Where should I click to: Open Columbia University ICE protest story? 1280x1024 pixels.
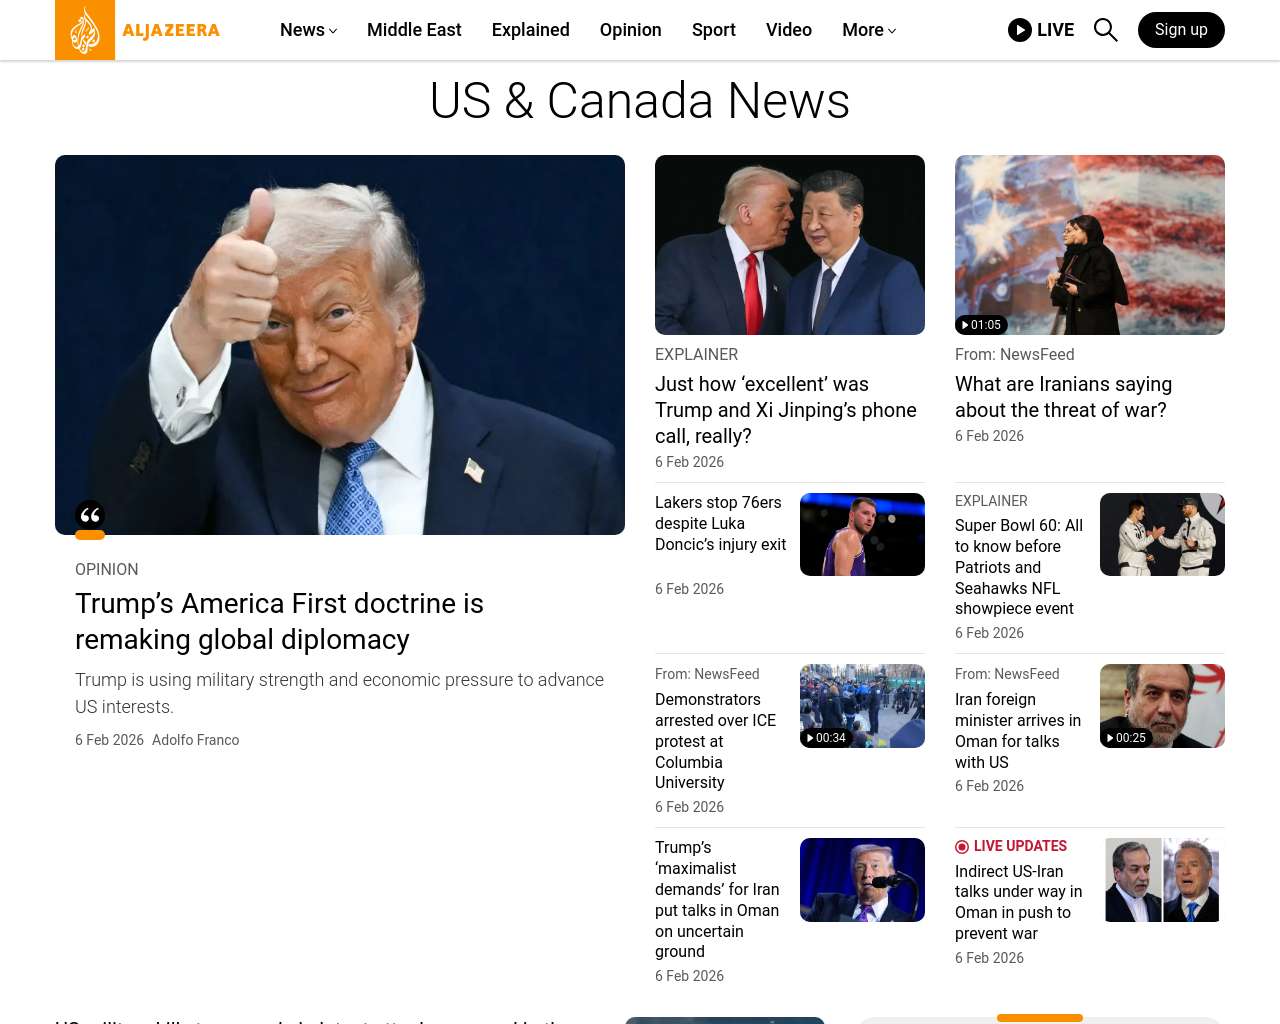pos(716,741)
